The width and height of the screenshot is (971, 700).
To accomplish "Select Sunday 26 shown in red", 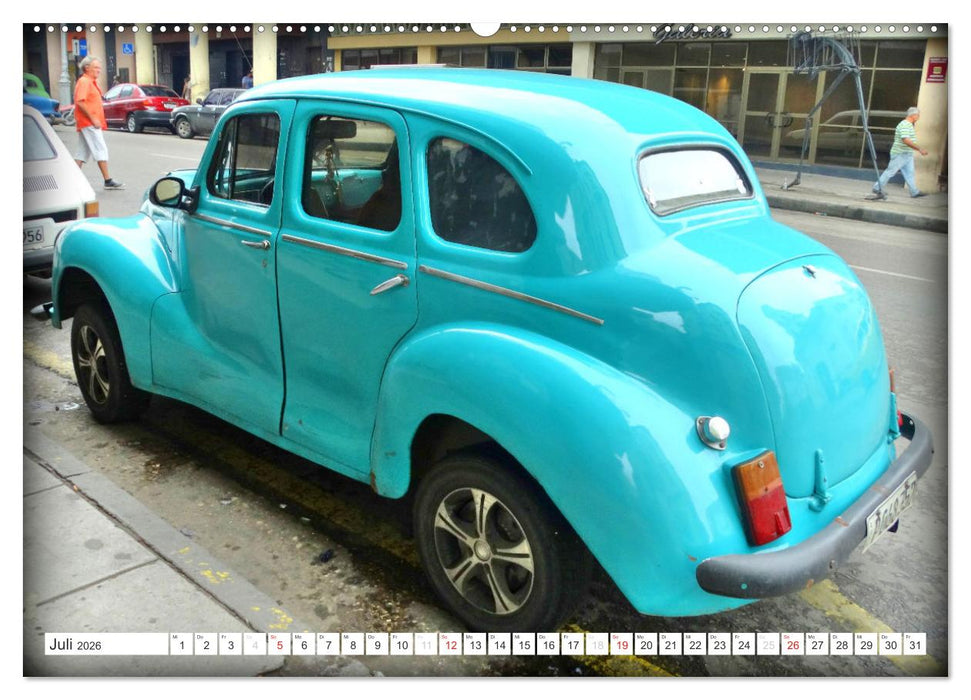I will pyautogui.click(x=791, y=645).
